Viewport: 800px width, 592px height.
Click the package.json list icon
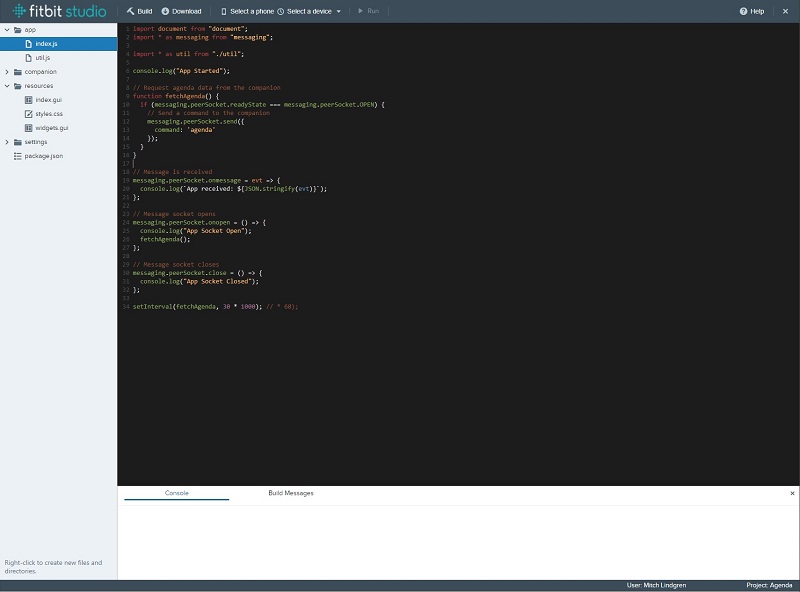point(18,156)
